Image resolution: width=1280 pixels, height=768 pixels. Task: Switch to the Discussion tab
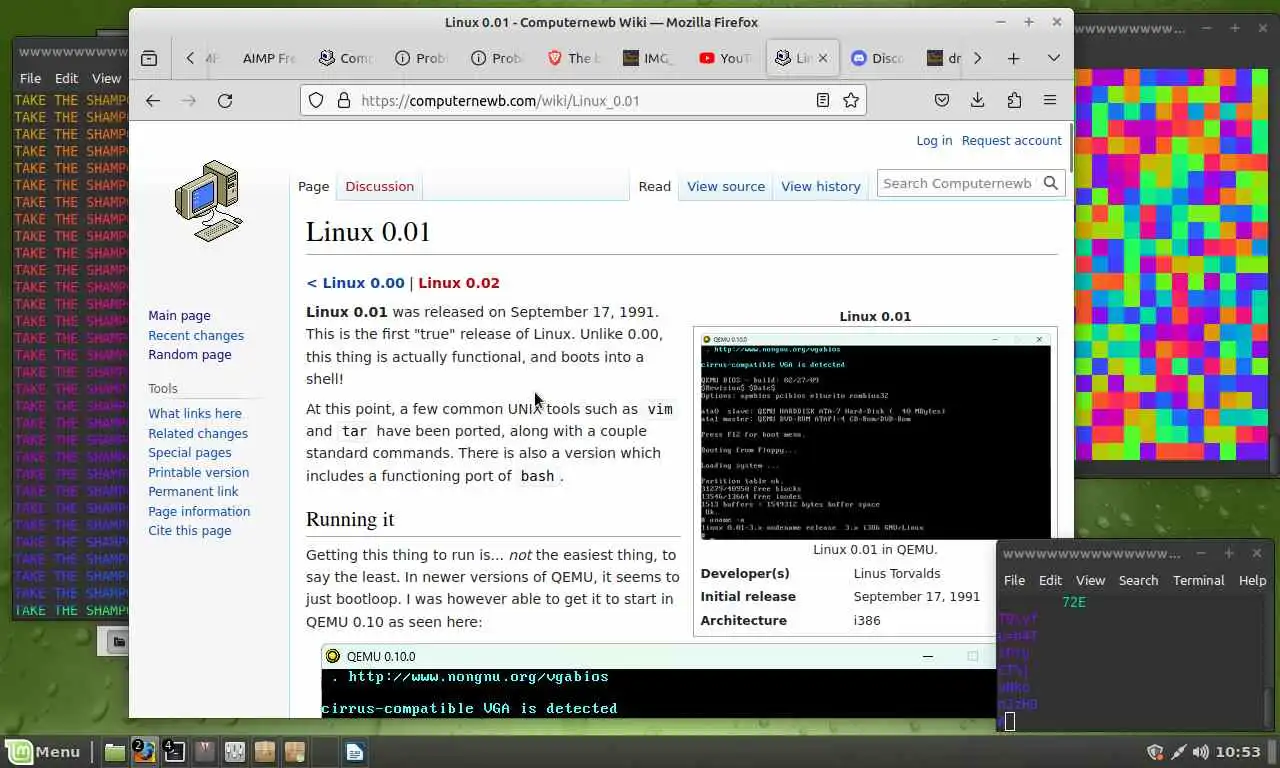coord(379,186)
